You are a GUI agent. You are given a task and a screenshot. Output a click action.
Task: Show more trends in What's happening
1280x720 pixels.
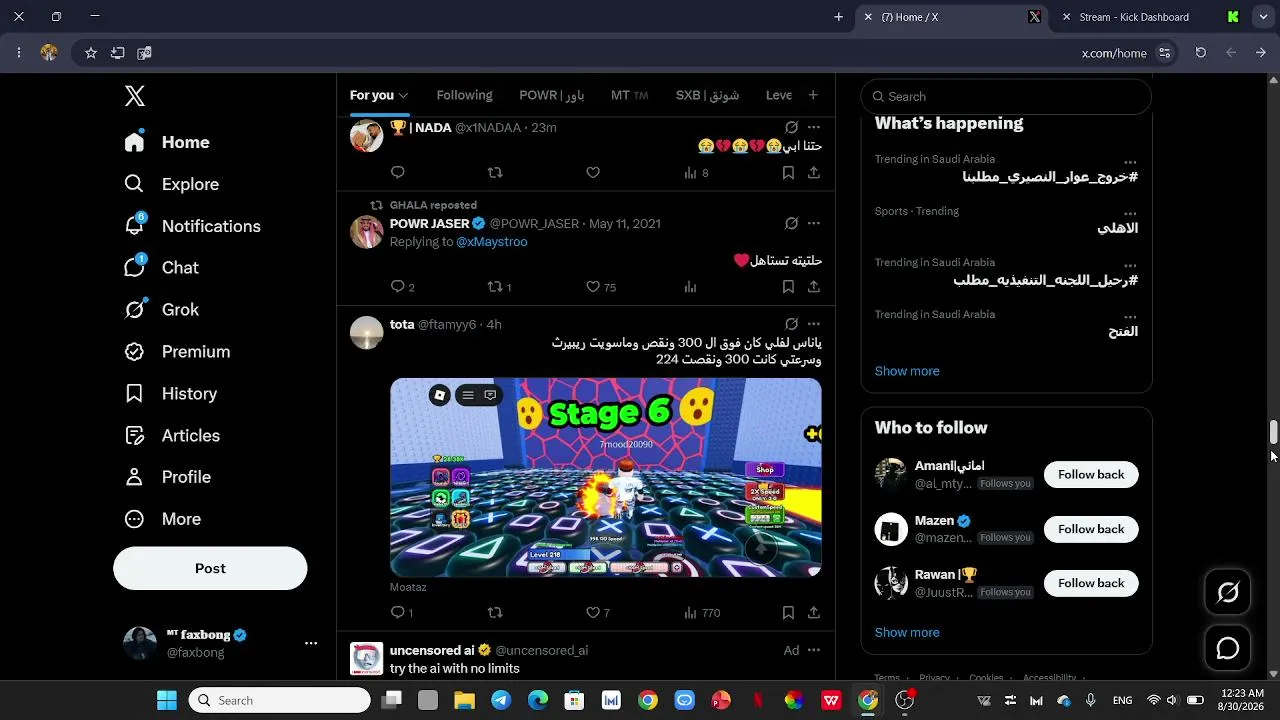coord(907,371)
